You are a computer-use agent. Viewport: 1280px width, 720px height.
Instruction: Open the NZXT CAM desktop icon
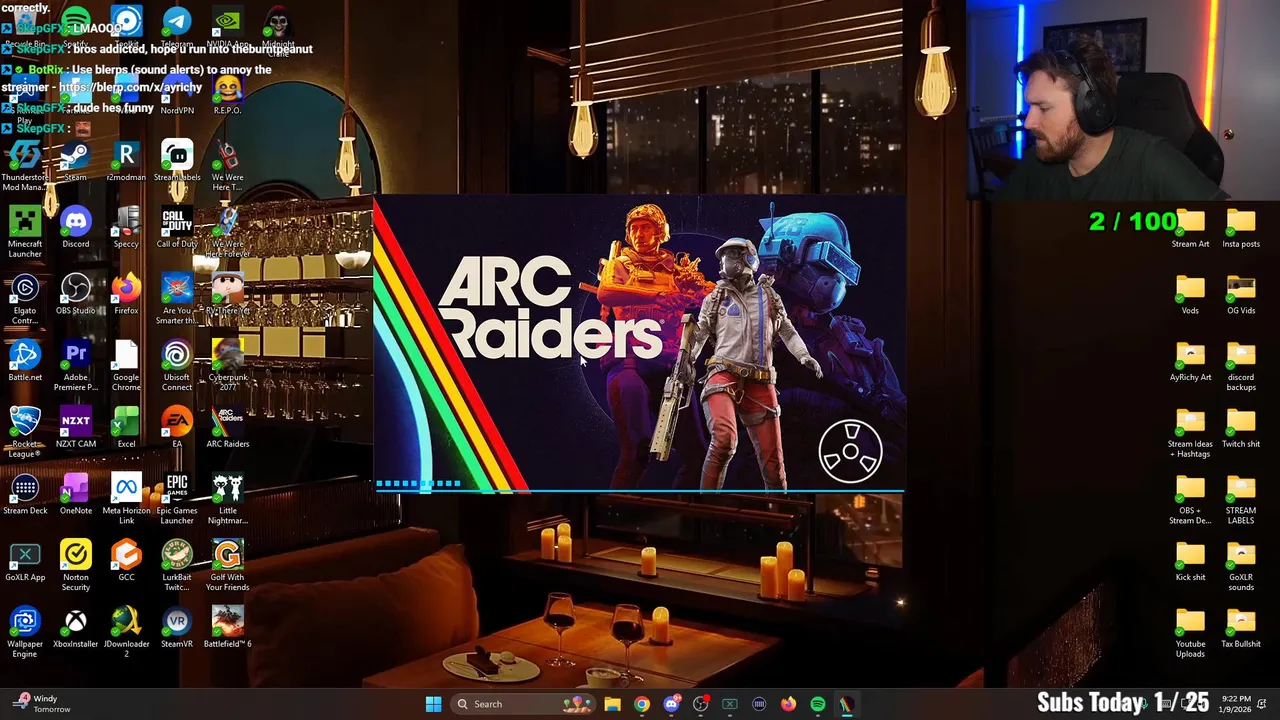click(x=76, y=428)
